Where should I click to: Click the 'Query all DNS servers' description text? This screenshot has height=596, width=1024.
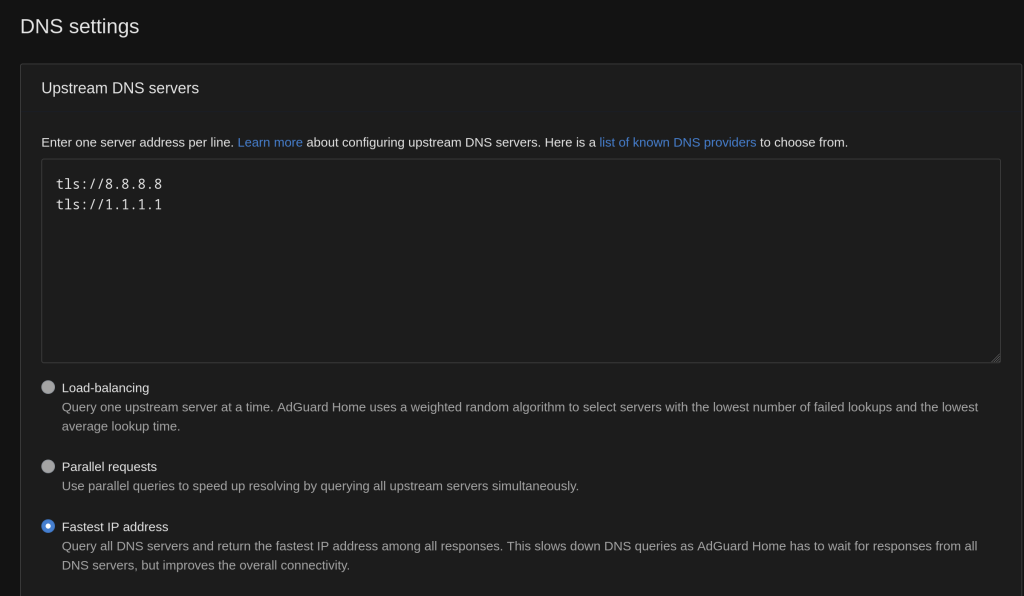click(519, 546)
